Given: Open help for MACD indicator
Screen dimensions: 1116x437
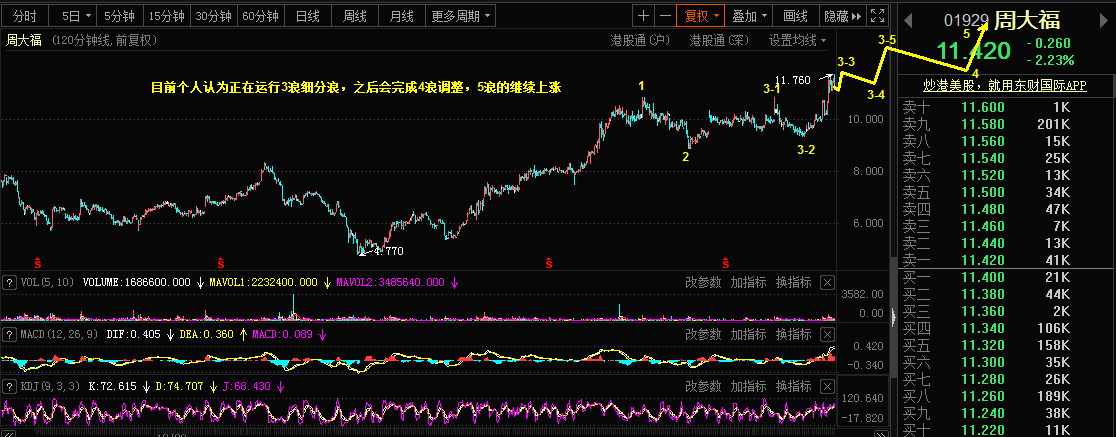Looking at the screenshot, I should pos(9,335).
